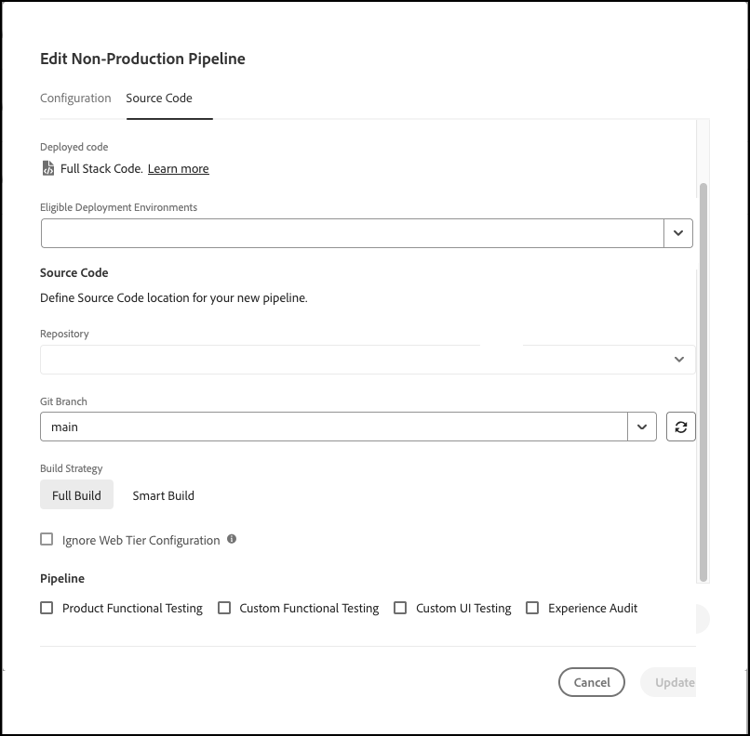Select the Source Code tab

pyautogui.click(x=159, y=98)
